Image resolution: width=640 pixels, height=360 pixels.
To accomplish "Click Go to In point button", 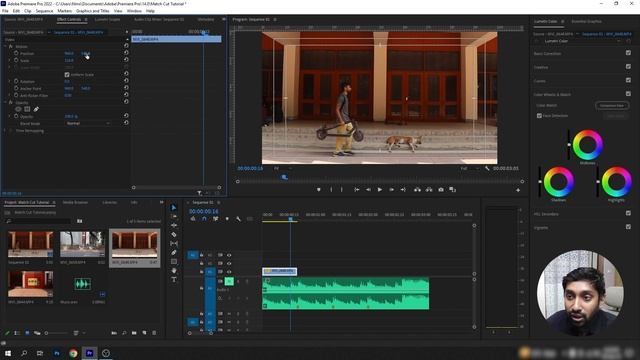I will tap(356, 190).
